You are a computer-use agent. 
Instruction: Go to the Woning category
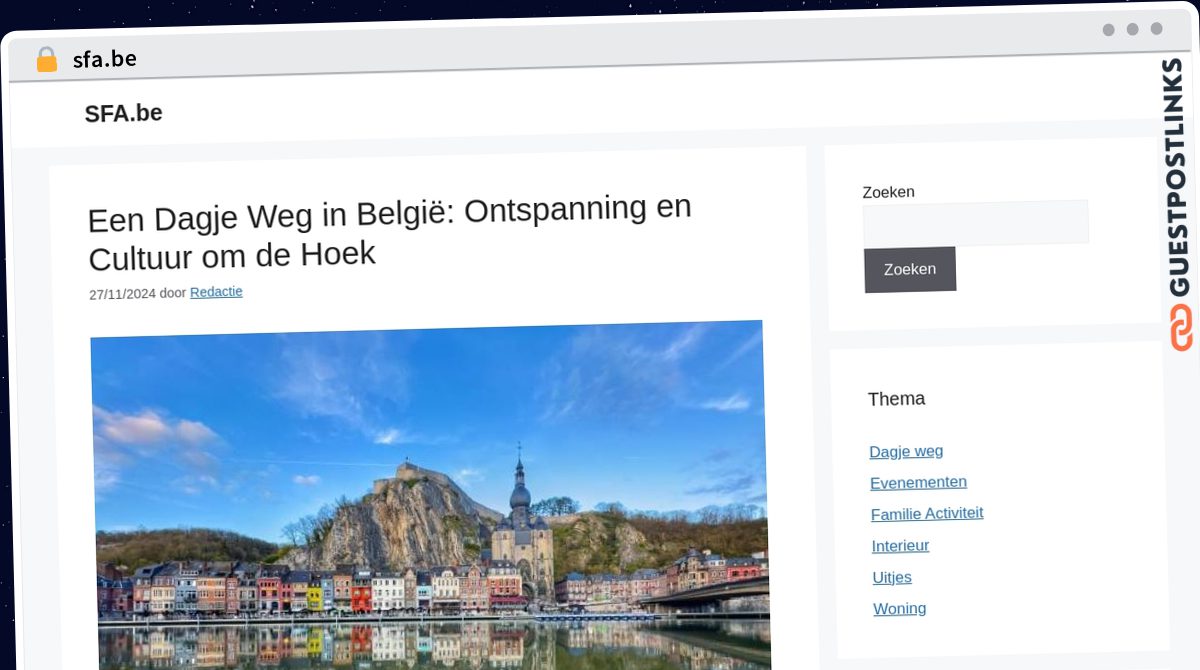click(x=899, y=608)
